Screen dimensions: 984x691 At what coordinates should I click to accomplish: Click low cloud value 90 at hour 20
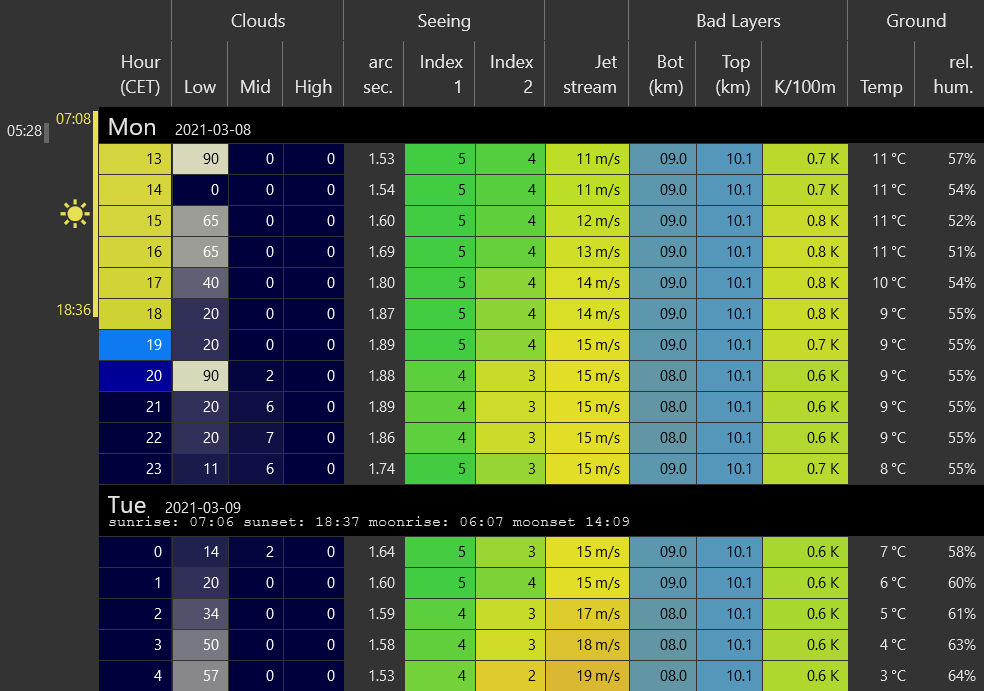coord(200,375)
